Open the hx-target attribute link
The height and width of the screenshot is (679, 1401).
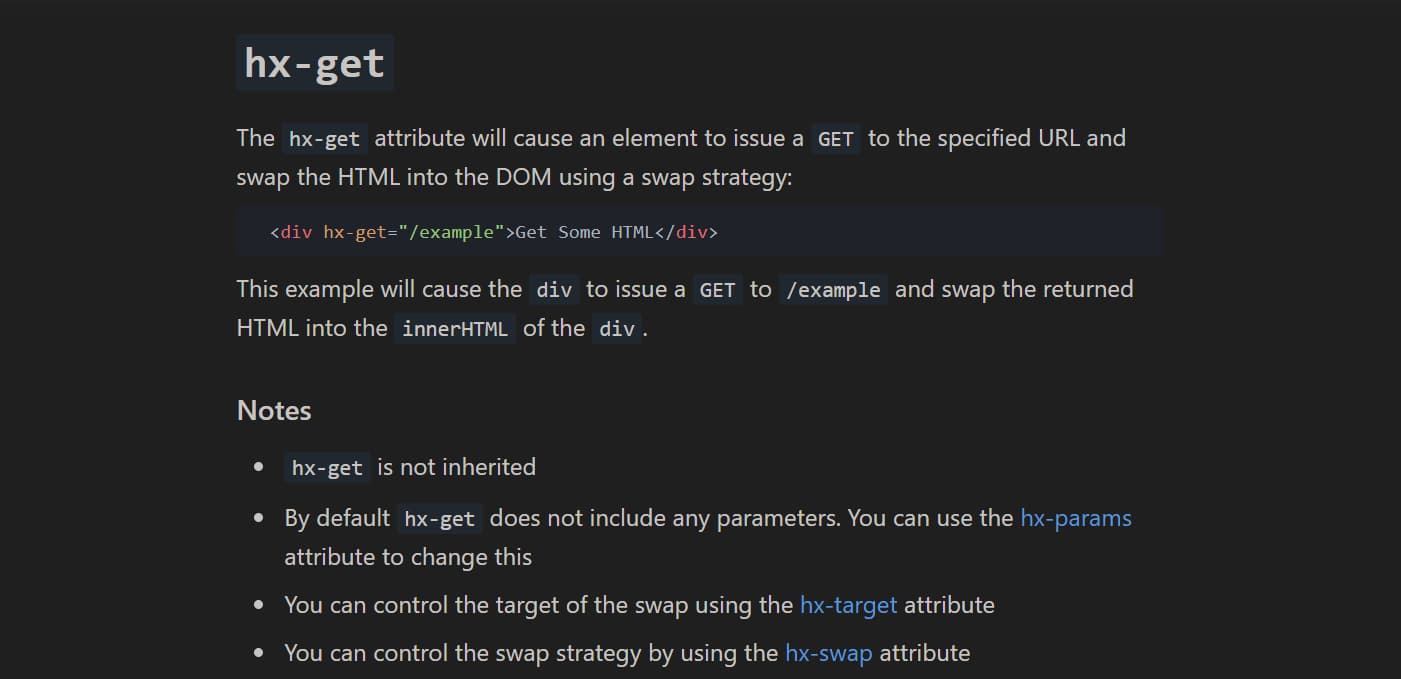tap(848, 605)
